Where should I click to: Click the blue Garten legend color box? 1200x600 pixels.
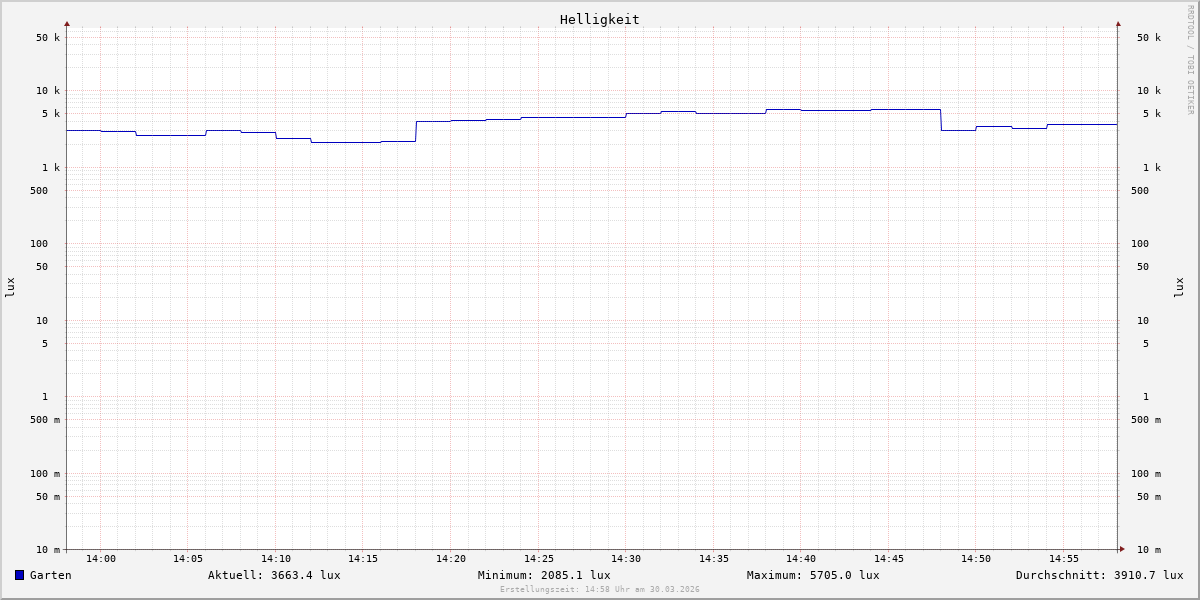pyautogui.click(x=19, y=575)
